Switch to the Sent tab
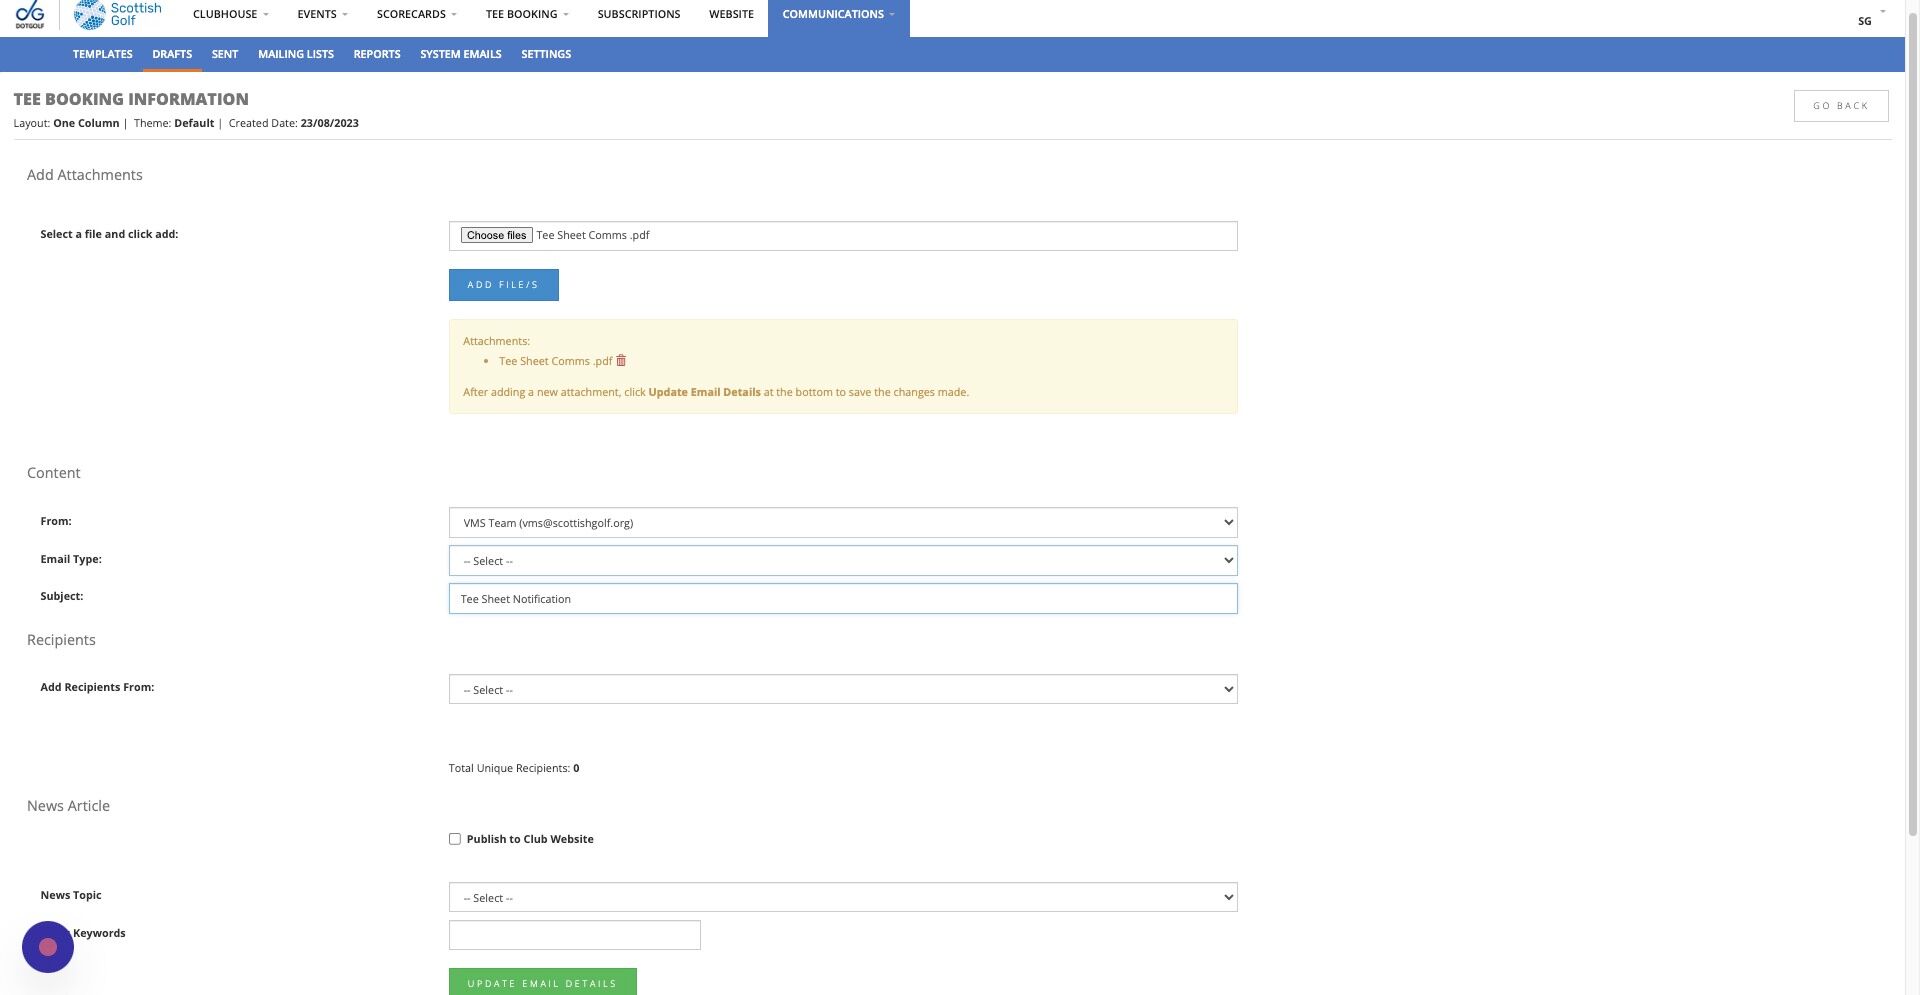The image size is (1920, 995). [225, 54]
